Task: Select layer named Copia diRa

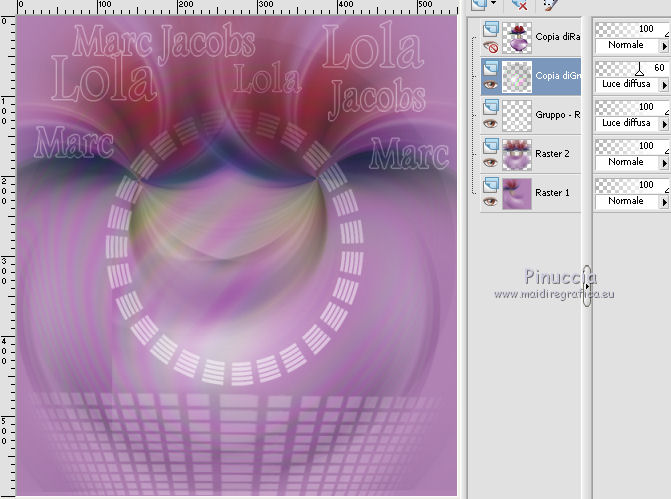Action: click(558, 37)
